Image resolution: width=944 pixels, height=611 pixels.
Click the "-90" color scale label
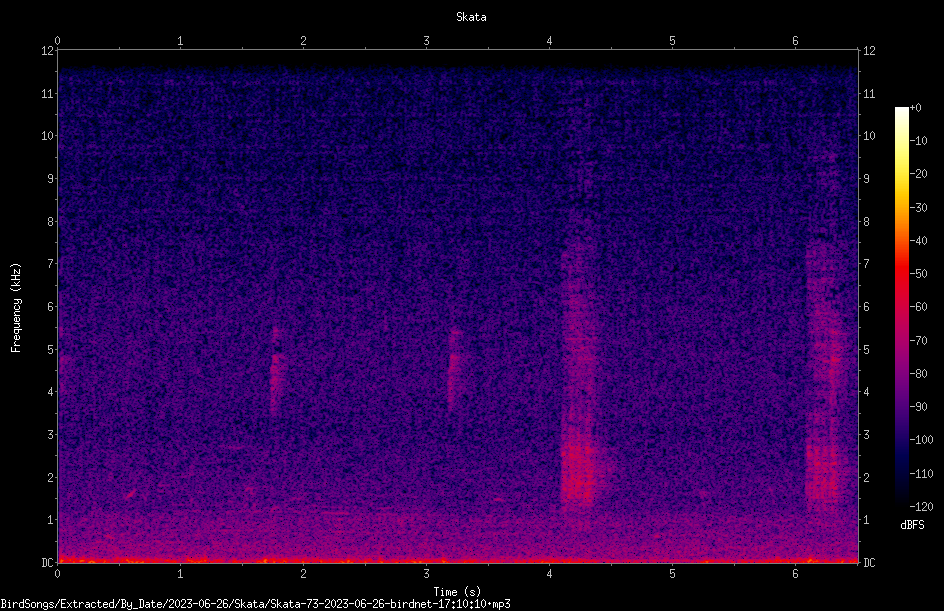point(918,407)
